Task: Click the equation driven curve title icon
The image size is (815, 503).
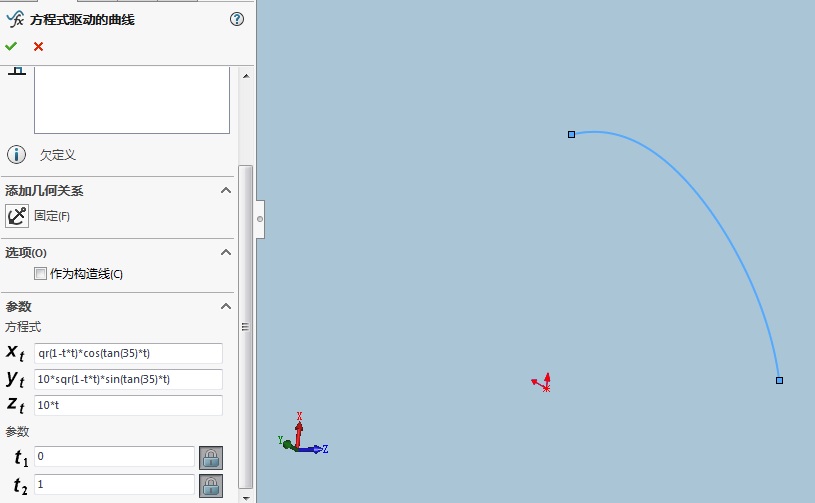Action: point(15,19)
